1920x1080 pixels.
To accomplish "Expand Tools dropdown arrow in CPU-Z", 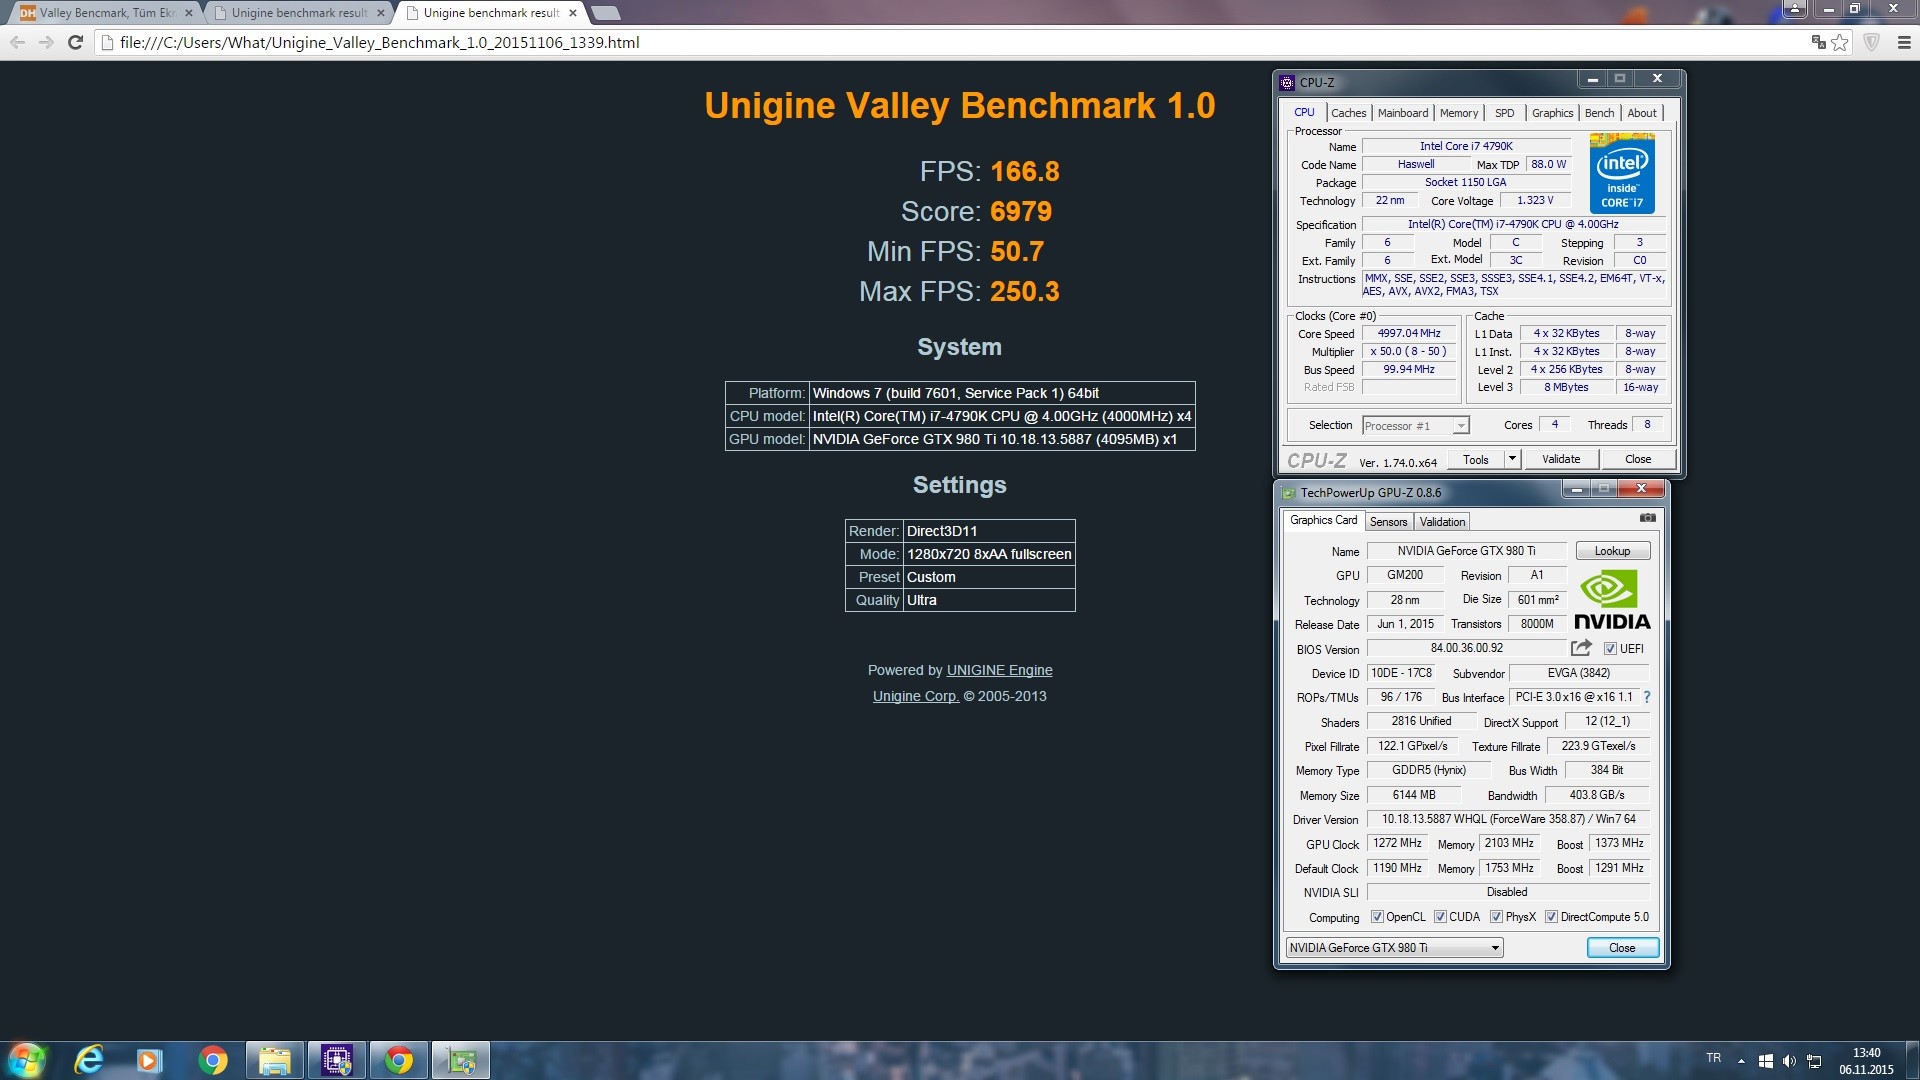I will tap(1512, 459).
